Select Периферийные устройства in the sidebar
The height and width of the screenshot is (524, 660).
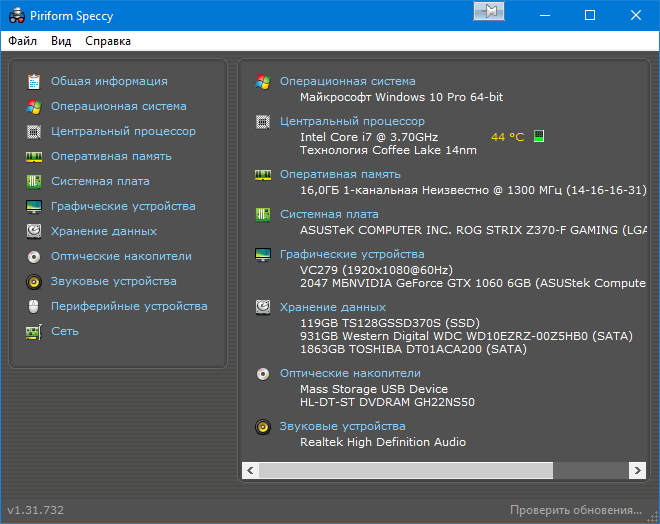pos(129,306)
